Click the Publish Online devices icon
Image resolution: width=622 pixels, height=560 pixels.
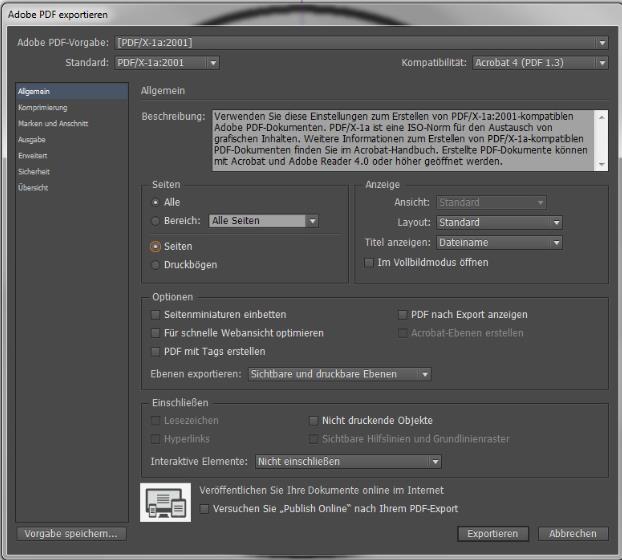pos(165,502)
